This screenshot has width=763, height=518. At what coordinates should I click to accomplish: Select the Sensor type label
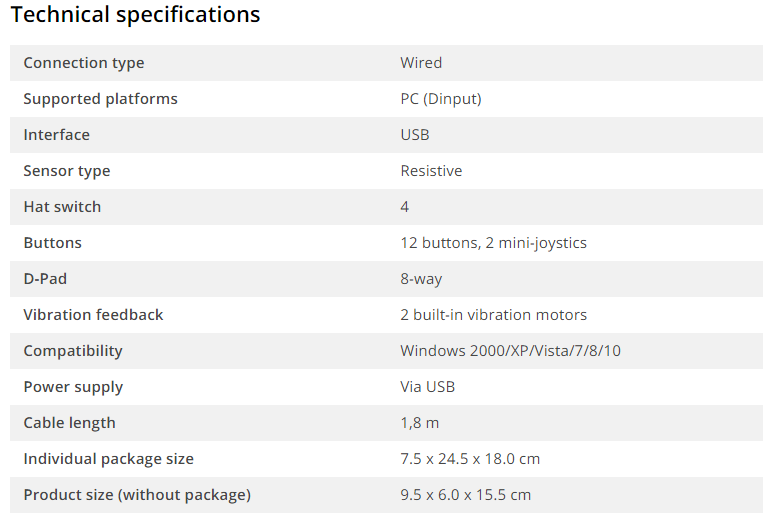click(67, 171)
